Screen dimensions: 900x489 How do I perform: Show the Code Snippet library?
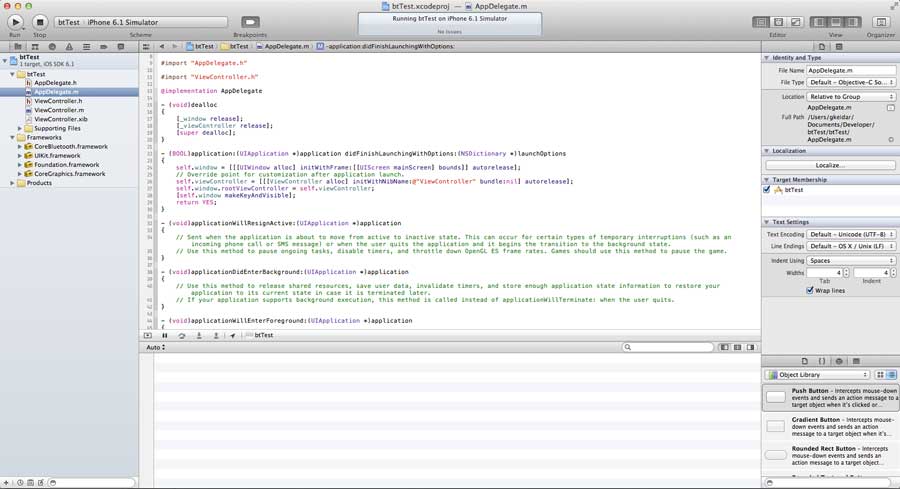822,361
